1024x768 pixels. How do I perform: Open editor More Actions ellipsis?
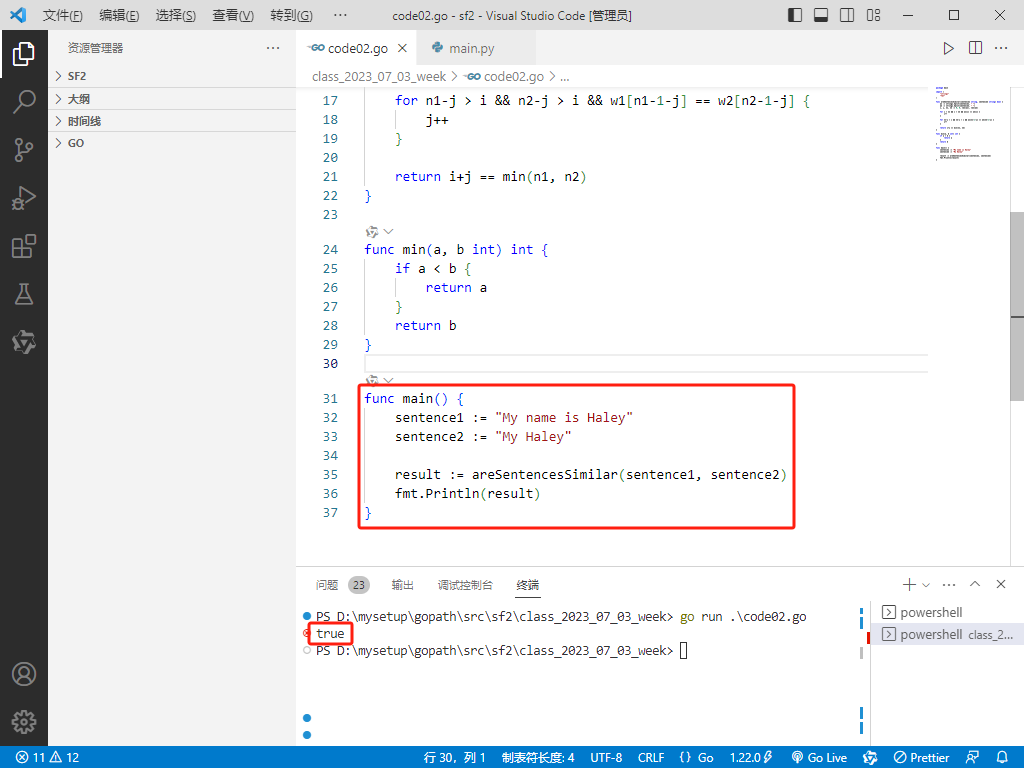(1001, 48)
